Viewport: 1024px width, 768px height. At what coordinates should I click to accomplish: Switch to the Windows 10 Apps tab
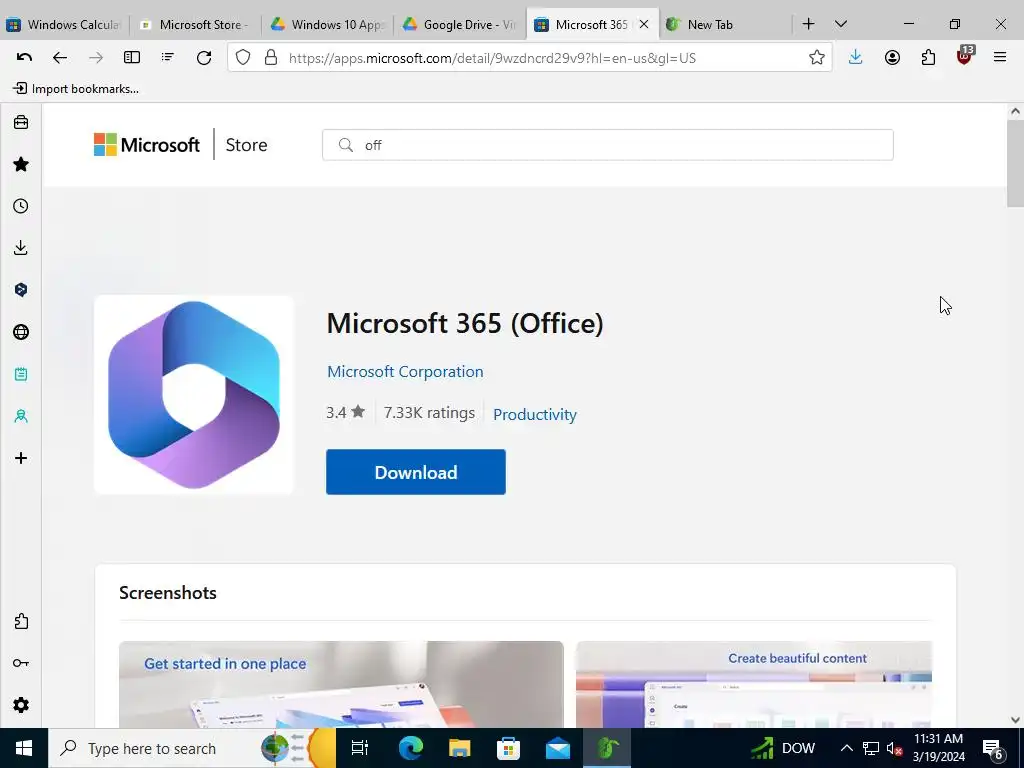[x=328, y=25]
